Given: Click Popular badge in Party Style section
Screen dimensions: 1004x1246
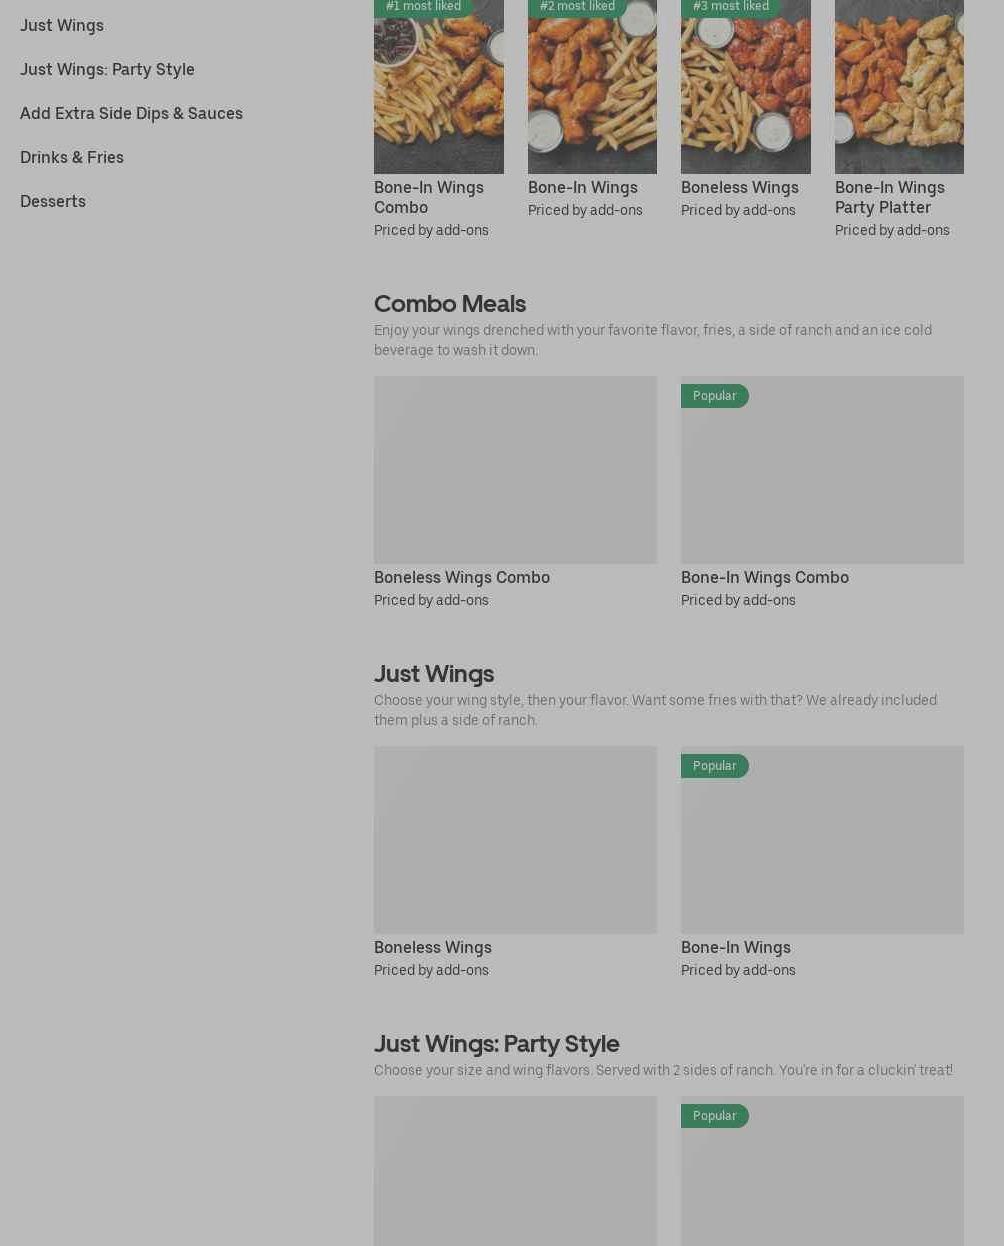Looking at the screenshot, I should (714, 1116).
